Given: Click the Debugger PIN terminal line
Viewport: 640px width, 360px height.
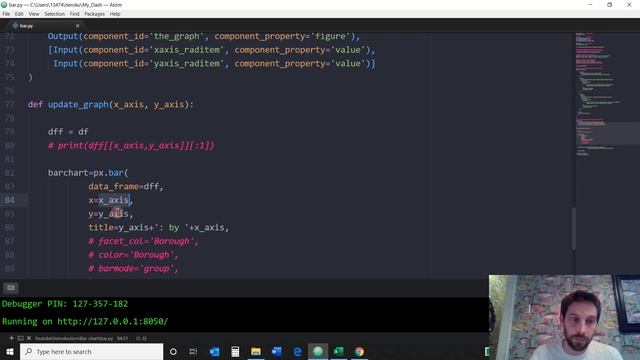Looking at the screenshot, I should (x=65, y=304).
